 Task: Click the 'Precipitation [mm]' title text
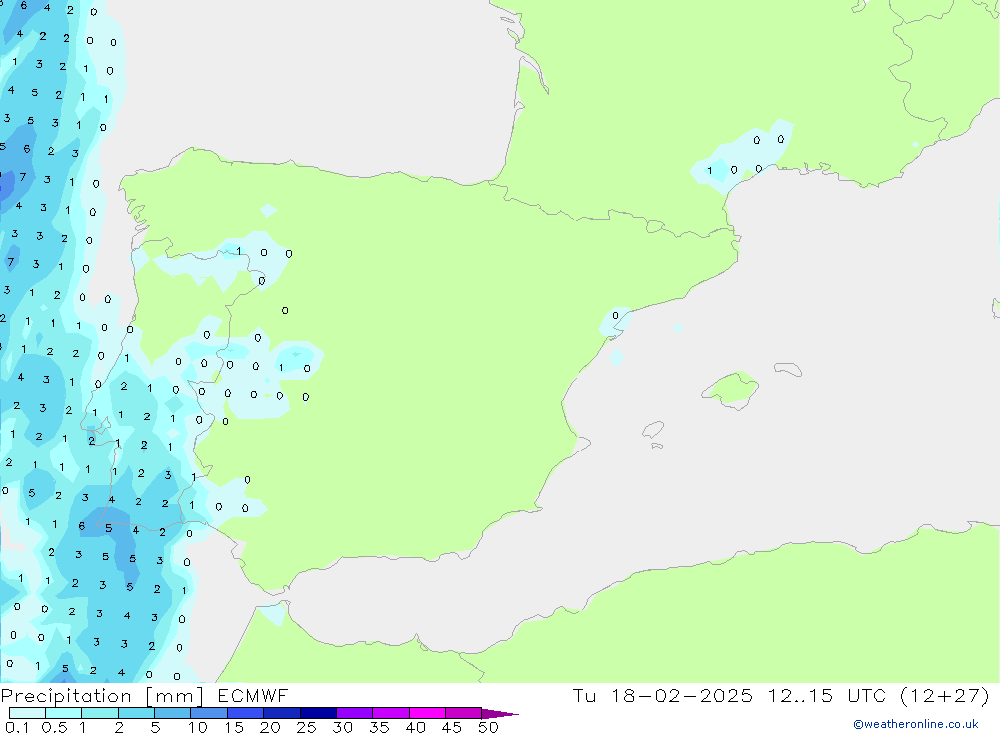[103, 696]
